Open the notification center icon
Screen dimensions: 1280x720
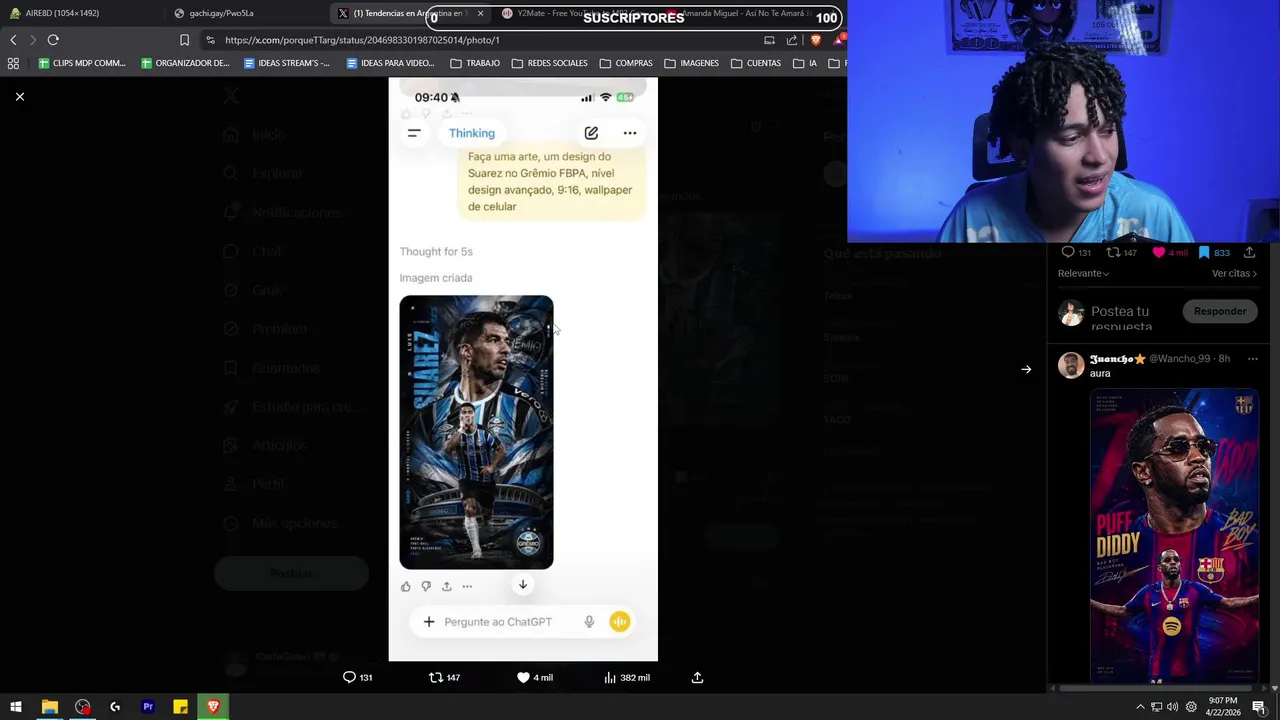coord(1259,707)
